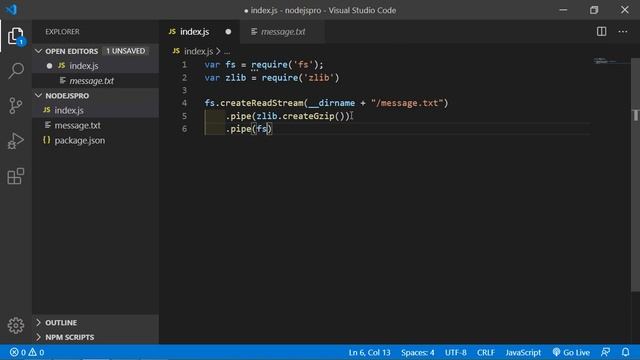Open the Explorer view in activity bar
Viewport: 640px width, 360px height.
tap(16, 36)
